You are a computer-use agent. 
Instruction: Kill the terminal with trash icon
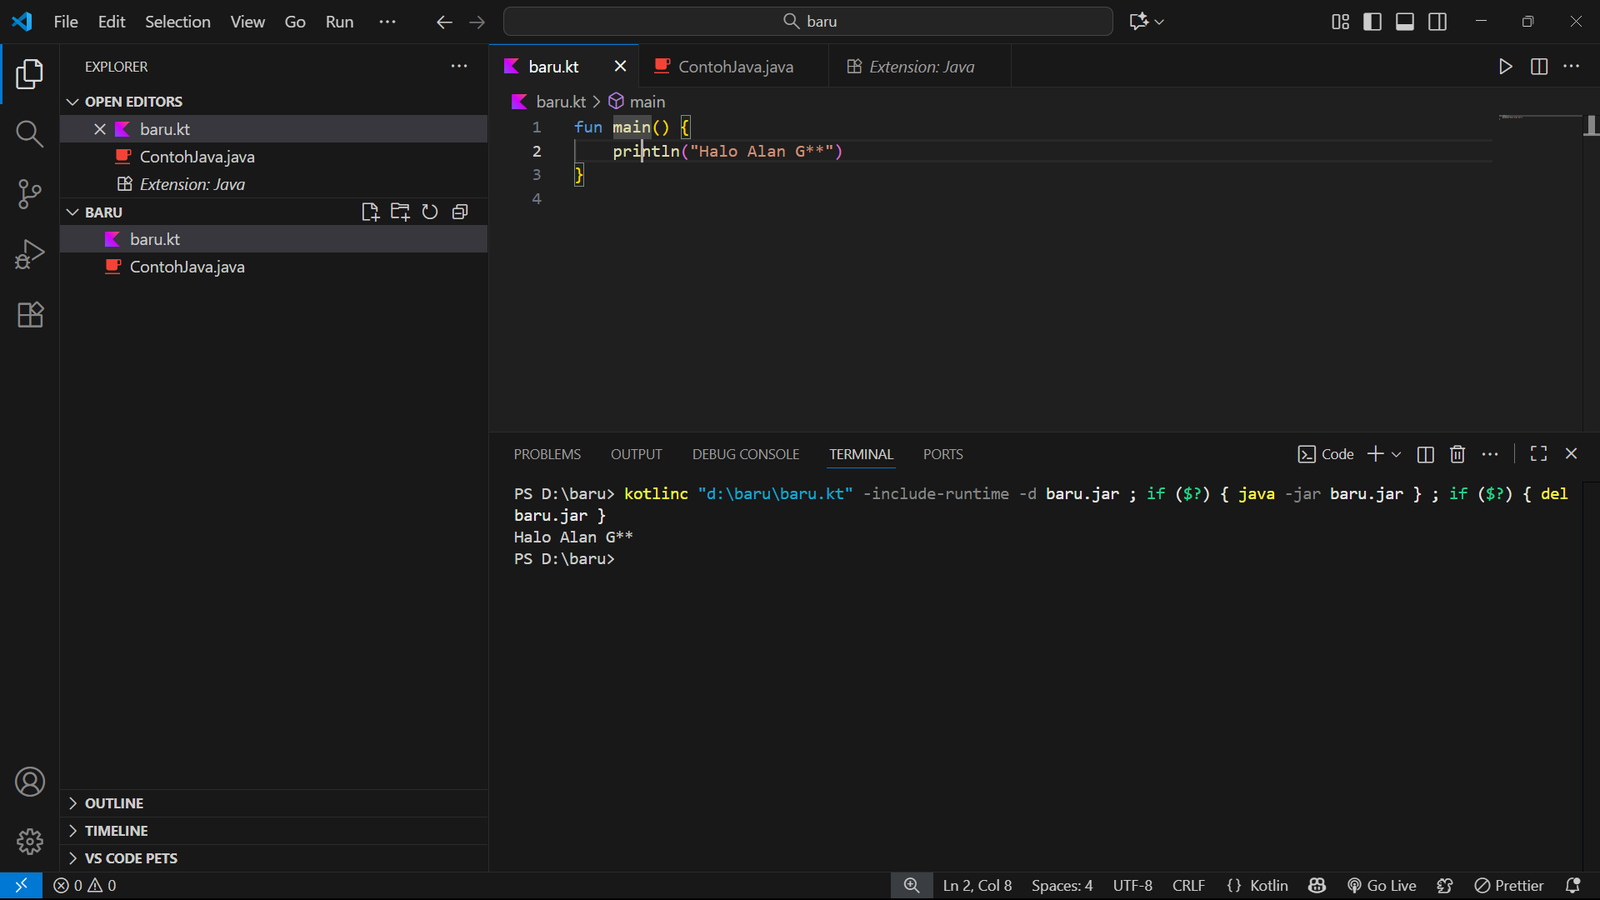(x=1457, y=454)
